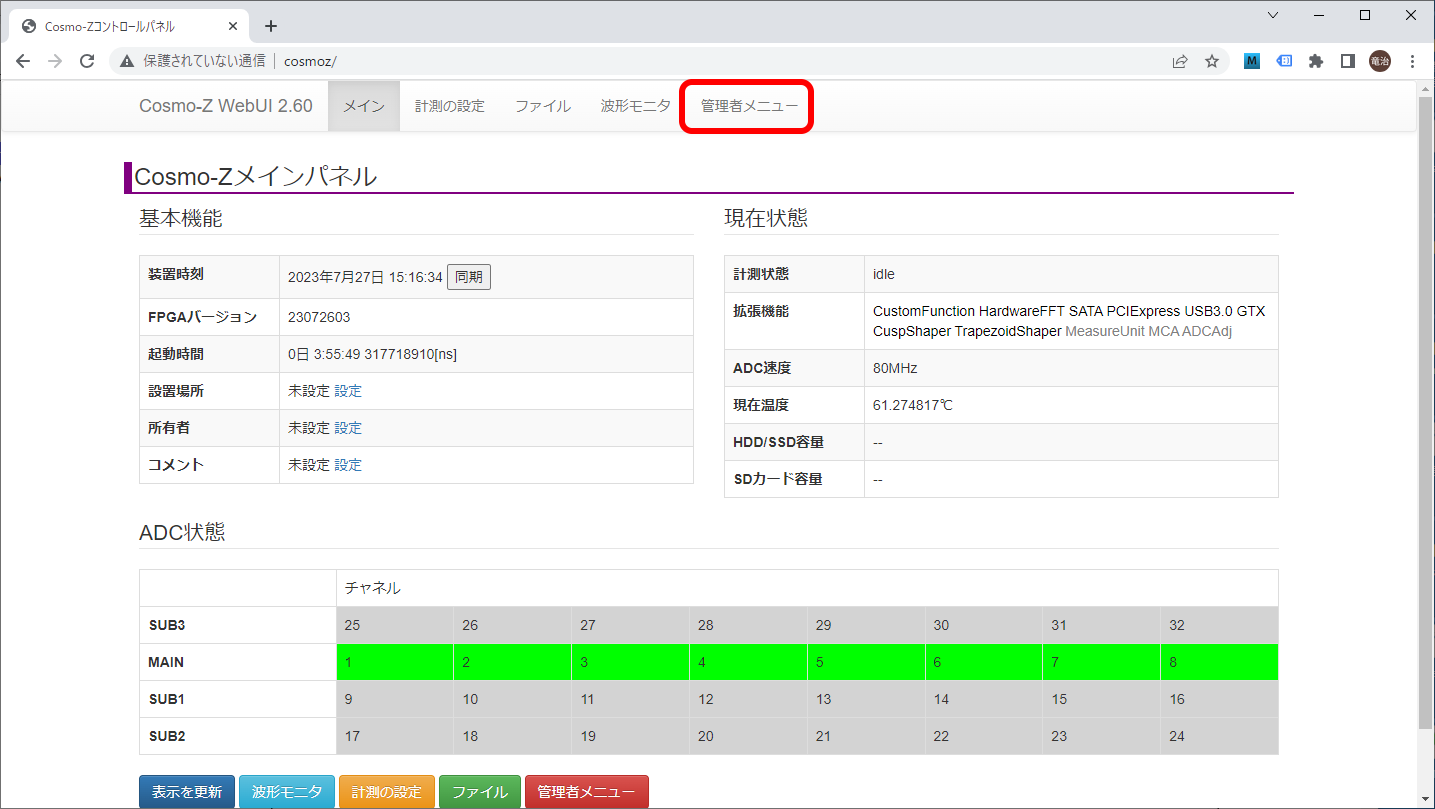The height and width of the screenshot is (809, 1435).
Task: Switch to 計測の設定 navigation tab
Action: 449,106
